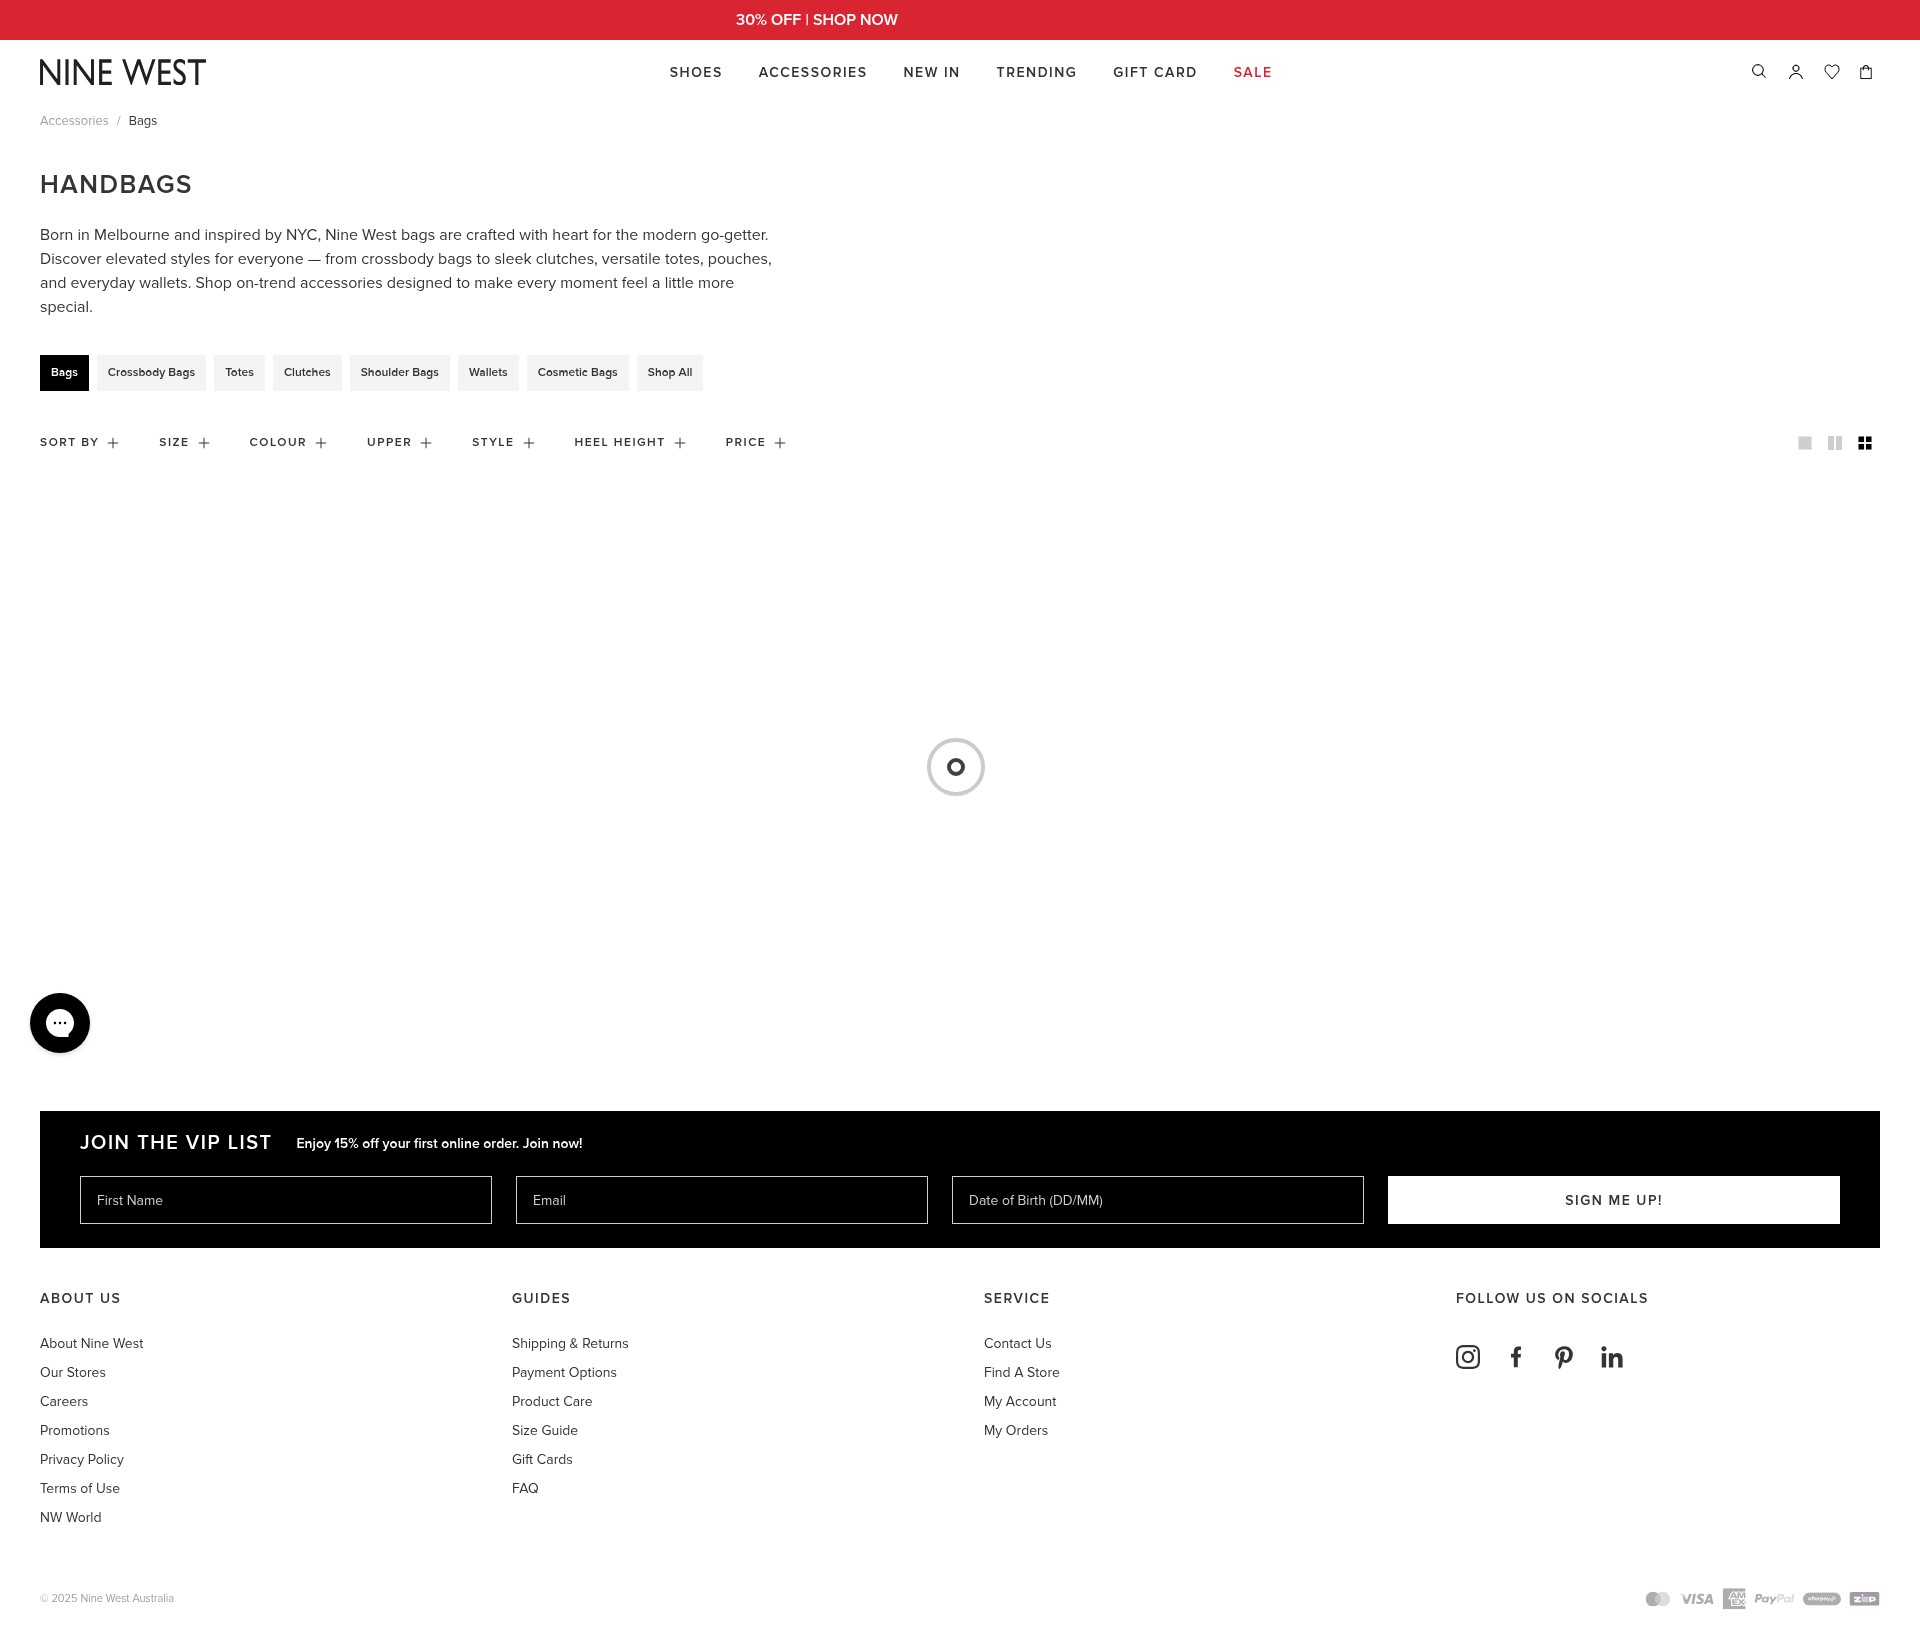Open the Shoes menu
1920x1646 pixels.
click(696, 72)
